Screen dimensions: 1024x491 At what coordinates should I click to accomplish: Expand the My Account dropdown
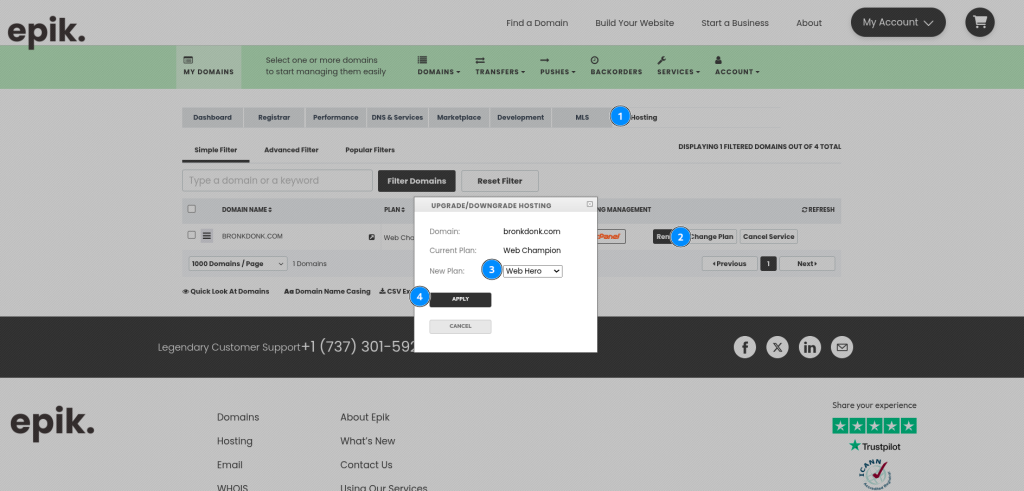pos(898,22)
